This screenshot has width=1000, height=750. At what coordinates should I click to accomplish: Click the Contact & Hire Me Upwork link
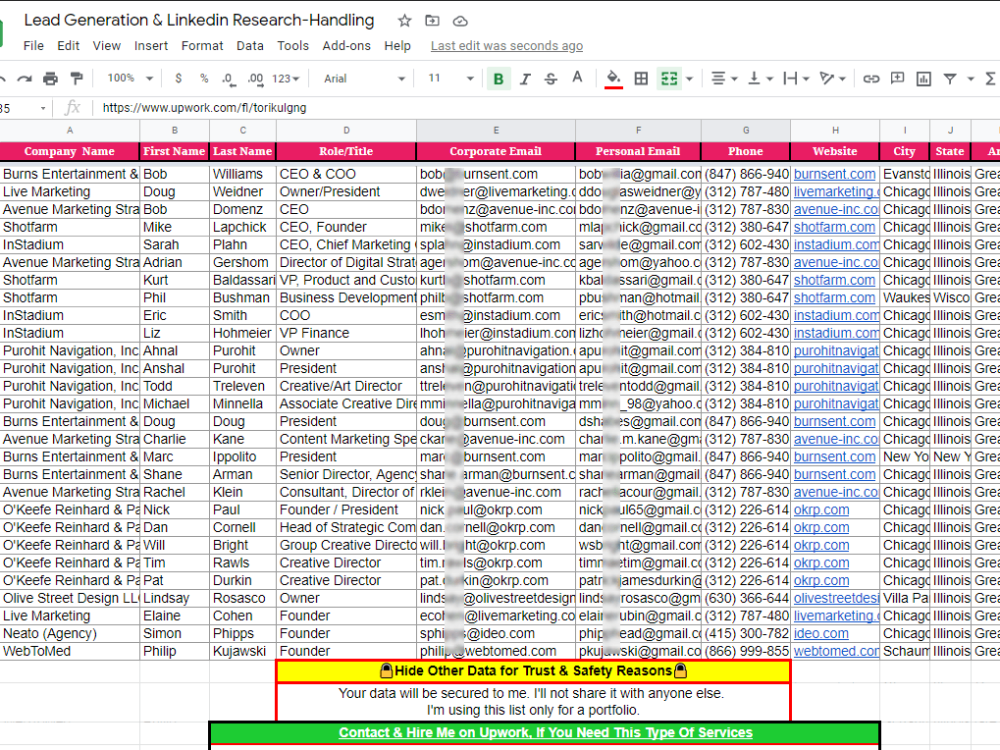[543, 732]
